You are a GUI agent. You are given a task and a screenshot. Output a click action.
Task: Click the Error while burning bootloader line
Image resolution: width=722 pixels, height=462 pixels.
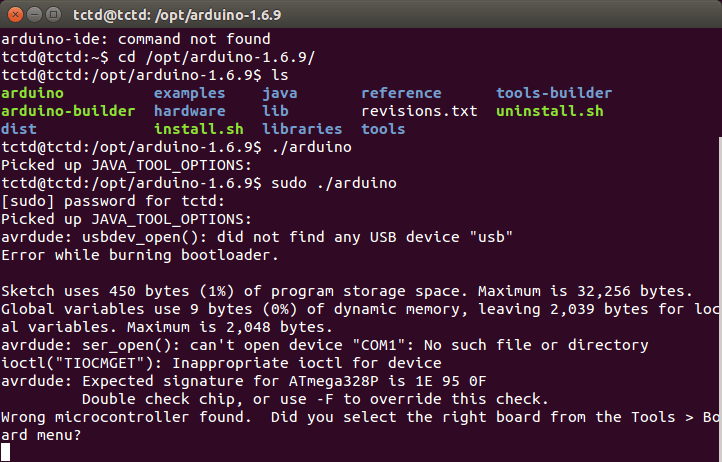click(x=140, y=255)
